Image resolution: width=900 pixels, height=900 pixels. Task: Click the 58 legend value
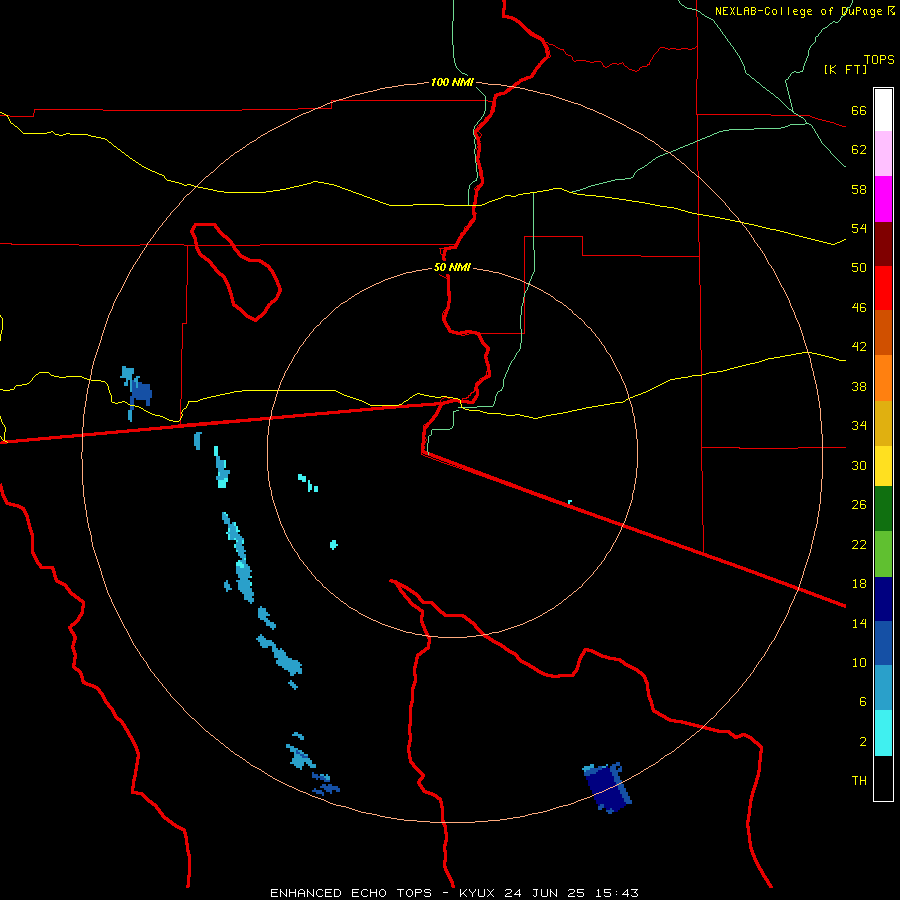pos(859,189)
